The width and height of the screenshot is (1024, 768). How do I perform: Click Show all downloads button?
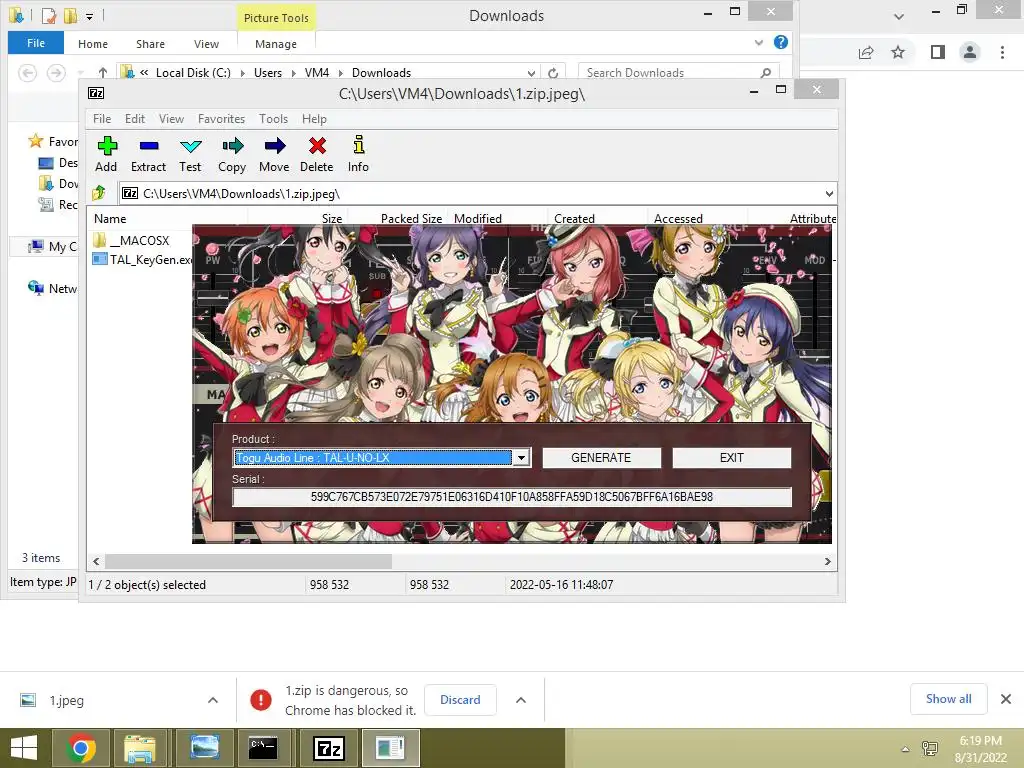tap(948, 699)
